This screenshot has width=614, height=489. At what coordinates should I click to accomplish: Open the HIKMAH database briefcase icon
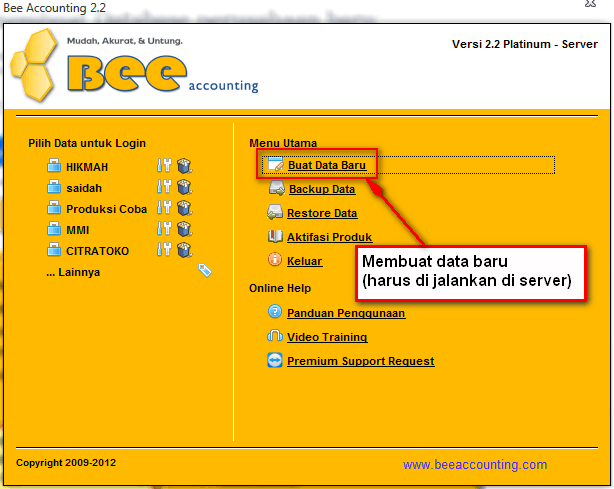tap(54, 166)
